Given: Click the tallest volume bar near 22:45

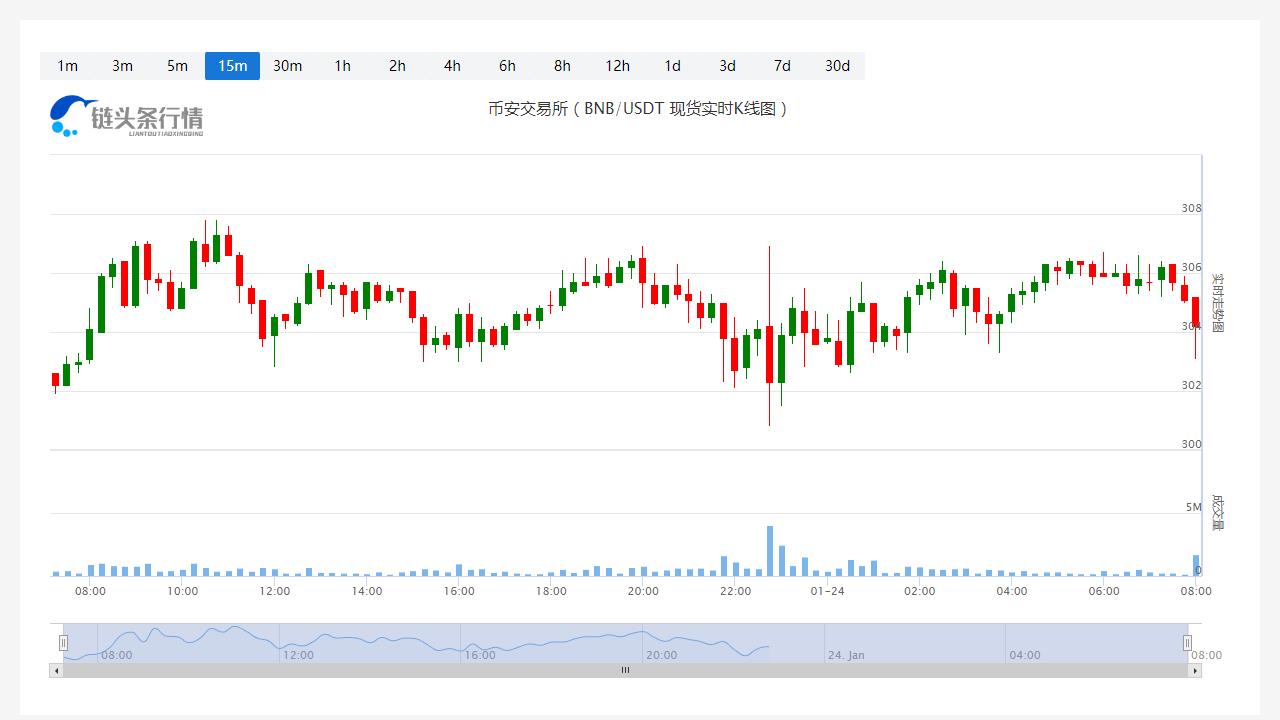Looking at the screenshot, I should click(770, 550).
